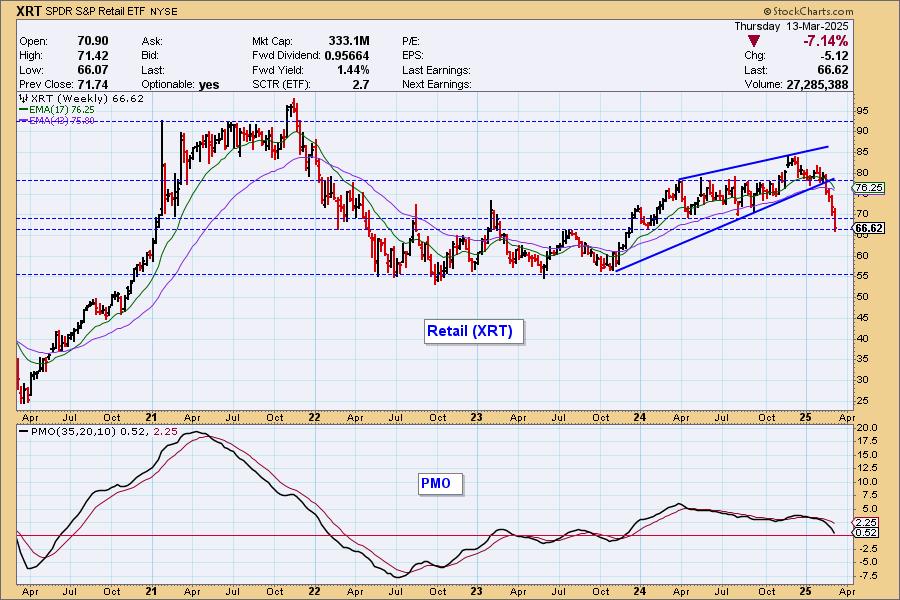The height and width of the screenshot is (600, 900).
Task: Click the Ask label
Action: [x=152, y=41]
